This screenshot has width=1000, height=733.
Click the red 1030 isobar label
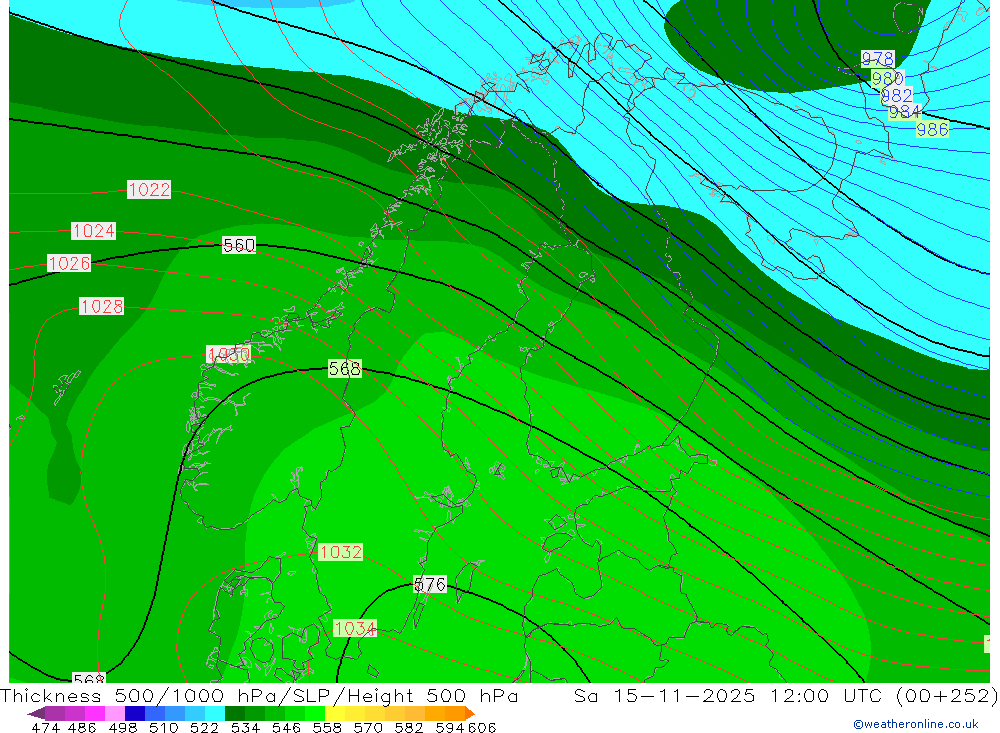229,354
